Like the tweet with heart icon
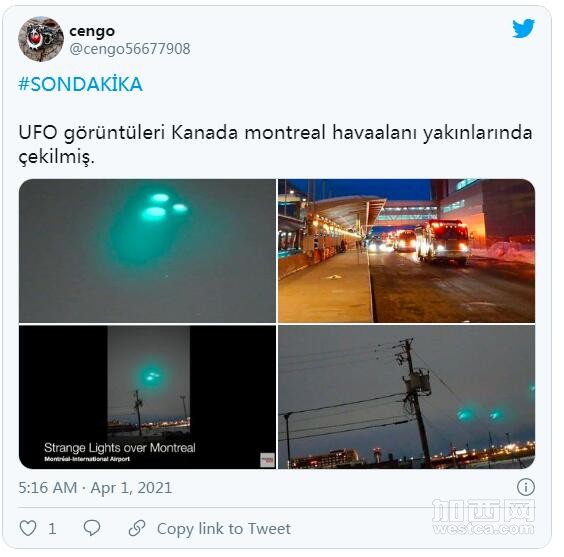 coord(28,528)
